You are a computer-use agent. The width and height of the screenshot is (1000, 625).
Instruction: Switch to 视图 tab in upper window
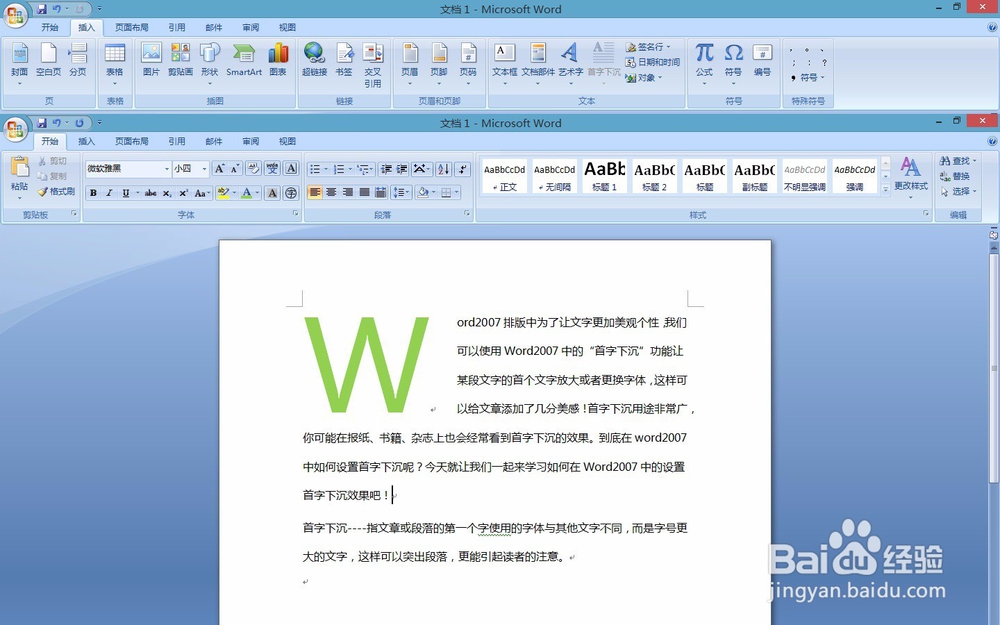[287, 27]
